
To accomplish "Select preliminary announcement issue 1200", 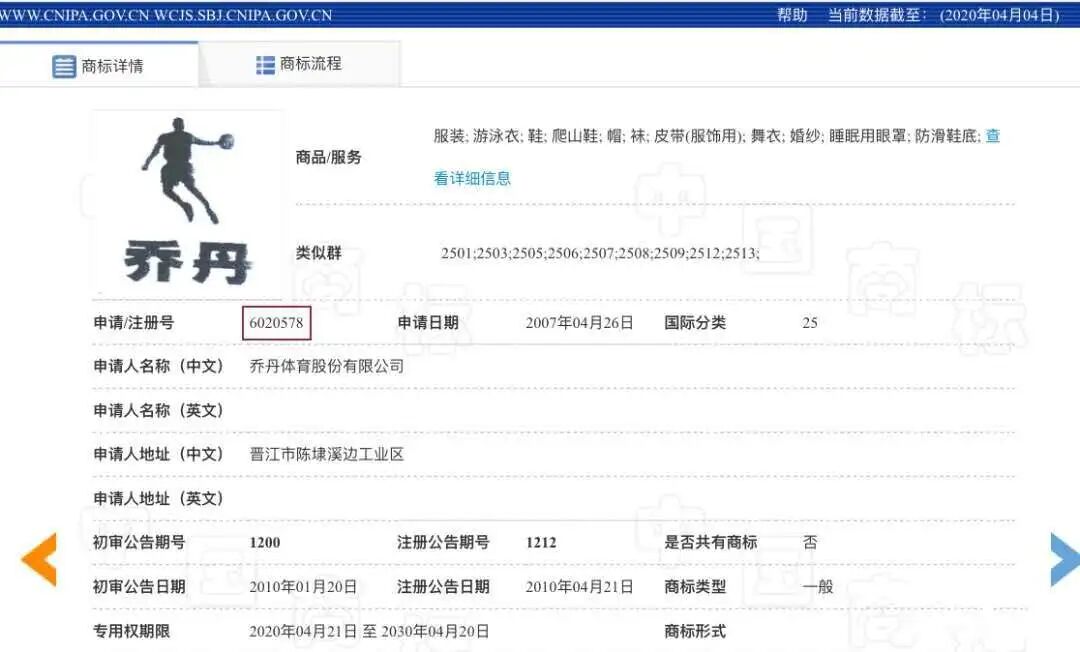I will 265,543.
